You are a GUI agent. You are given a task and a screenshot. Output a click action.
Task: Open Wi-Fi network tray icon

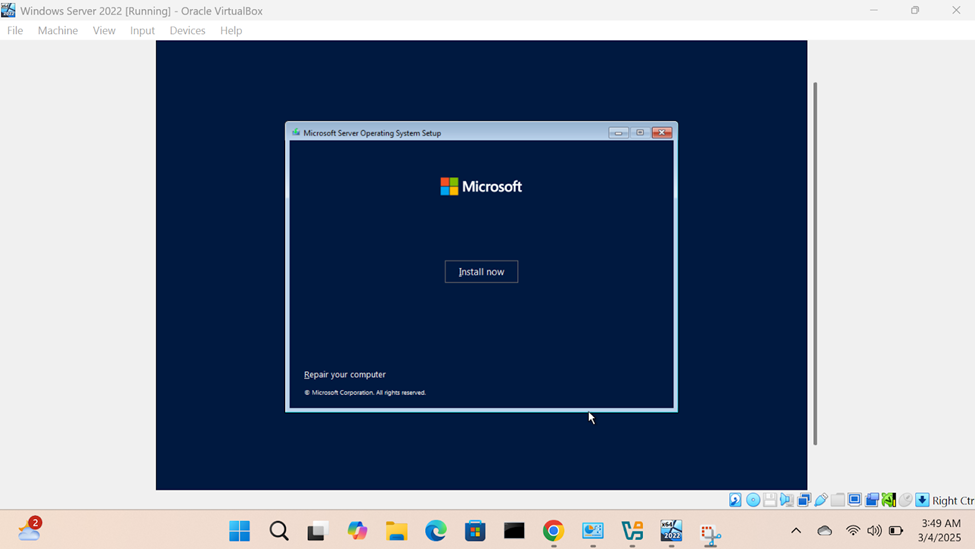click(853, 531)
